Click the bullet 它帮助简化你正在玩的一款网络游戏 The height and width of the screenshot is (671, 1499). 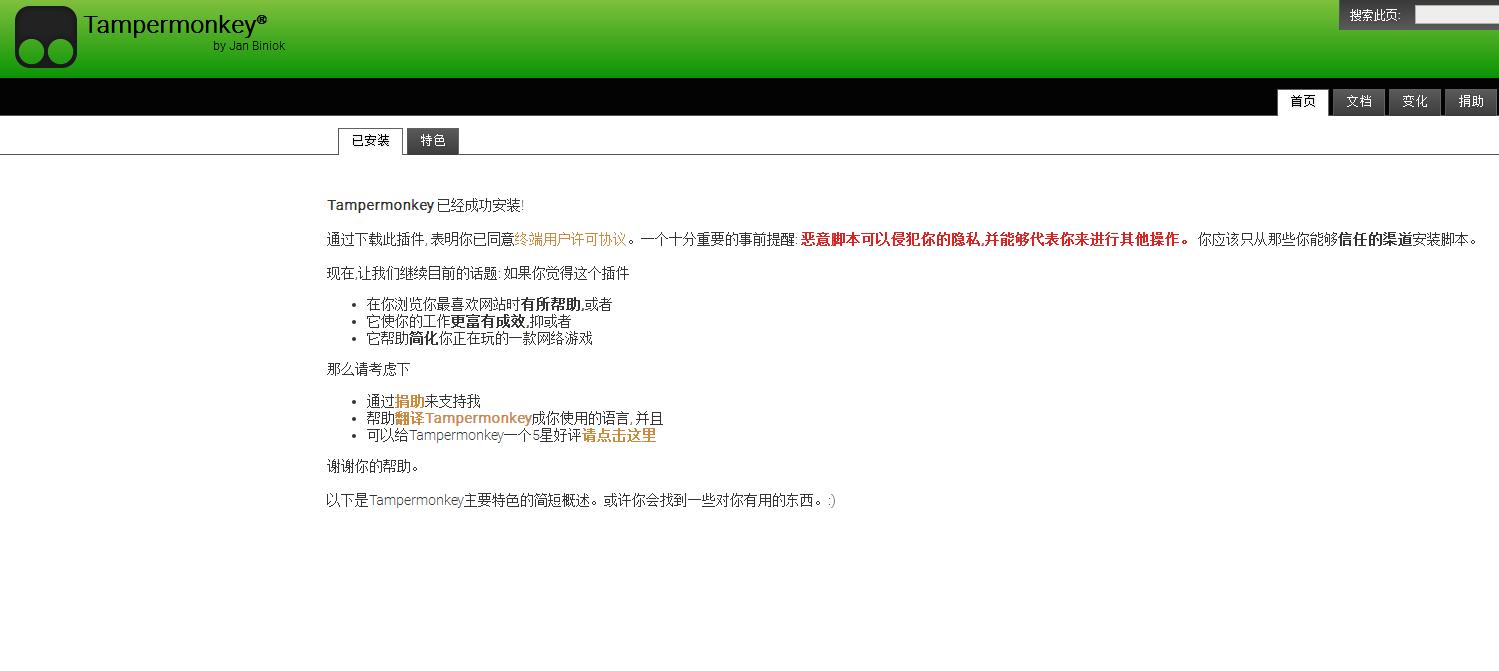pyautogui.click(x=479, y=338)
